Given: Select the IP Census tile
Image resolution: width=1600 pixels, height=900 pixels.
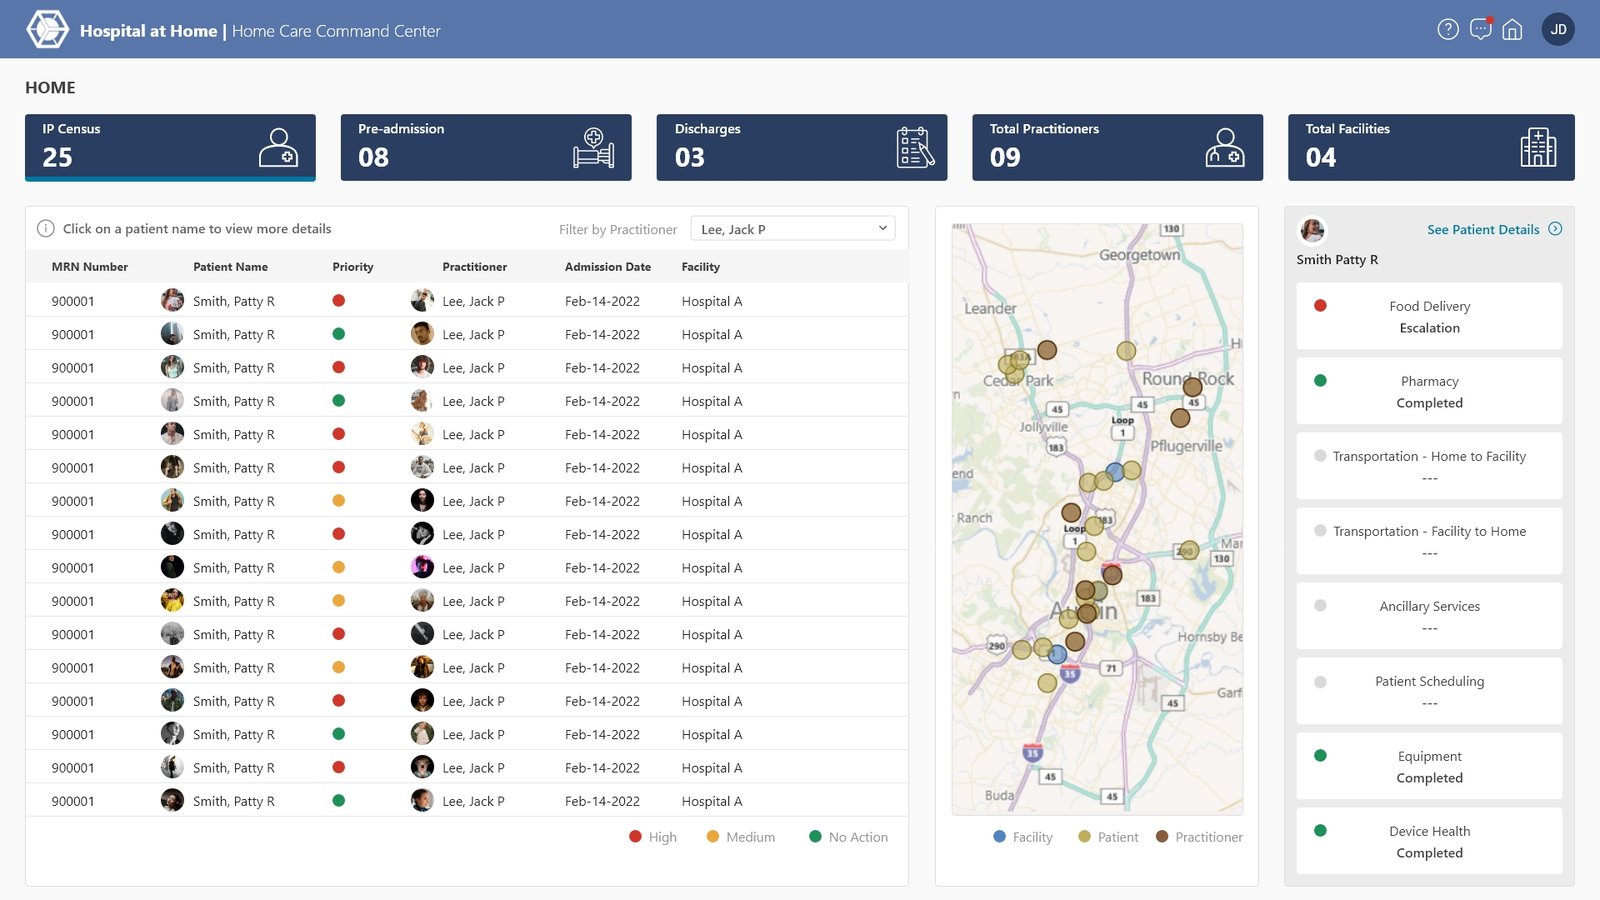Looking at the screenshot, I should (170, 147).
